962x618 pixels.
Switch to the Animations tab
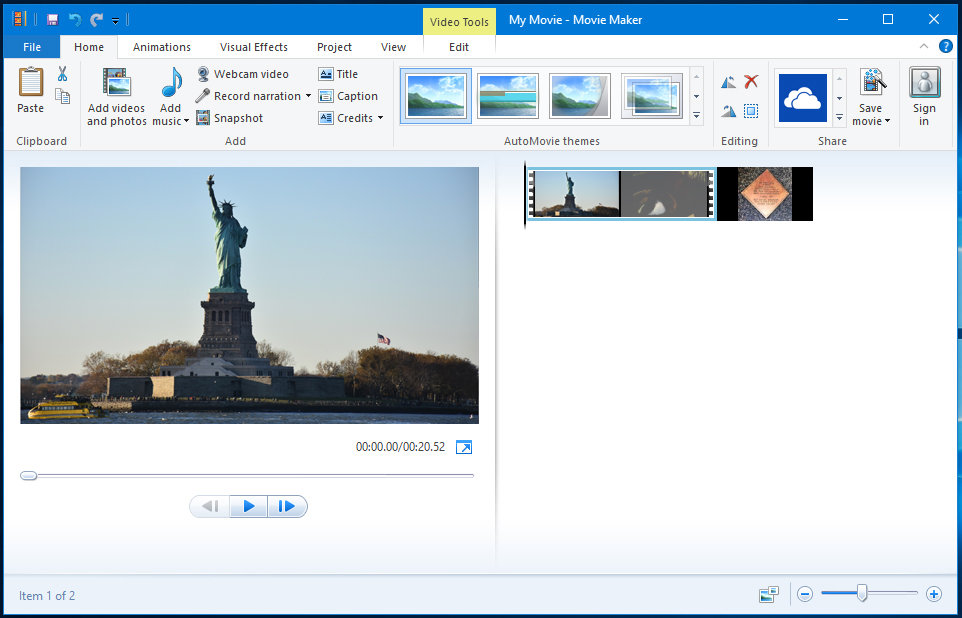(x=162, y=46)
